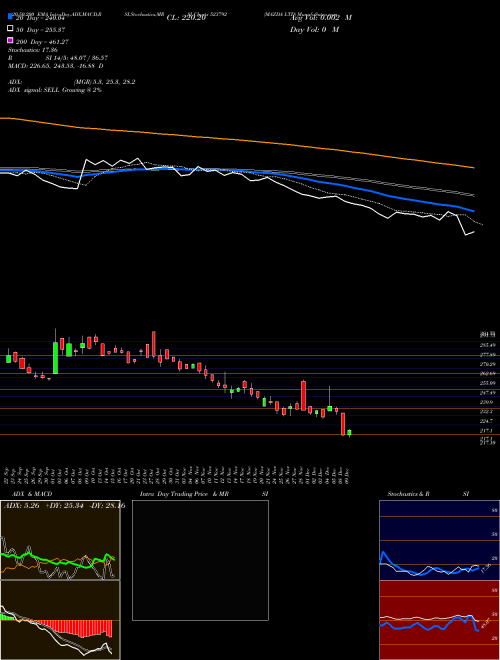Screen dimensions: 500x660
Task: Click the 'Avg Vol: 0.002 M' label
Action: pyautogui.click(x=321, y=18)
